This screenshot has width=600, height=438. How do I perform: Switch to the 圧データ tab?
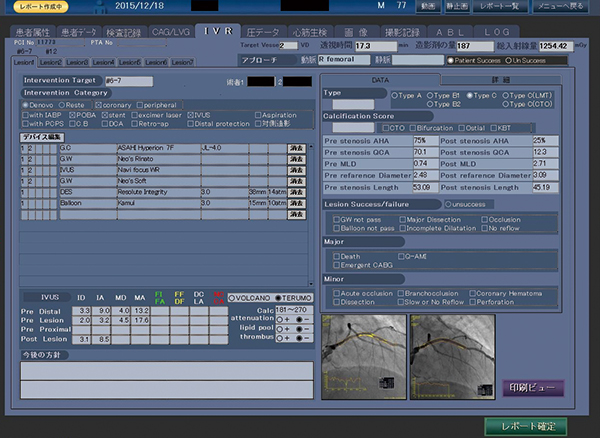point(262,33)
